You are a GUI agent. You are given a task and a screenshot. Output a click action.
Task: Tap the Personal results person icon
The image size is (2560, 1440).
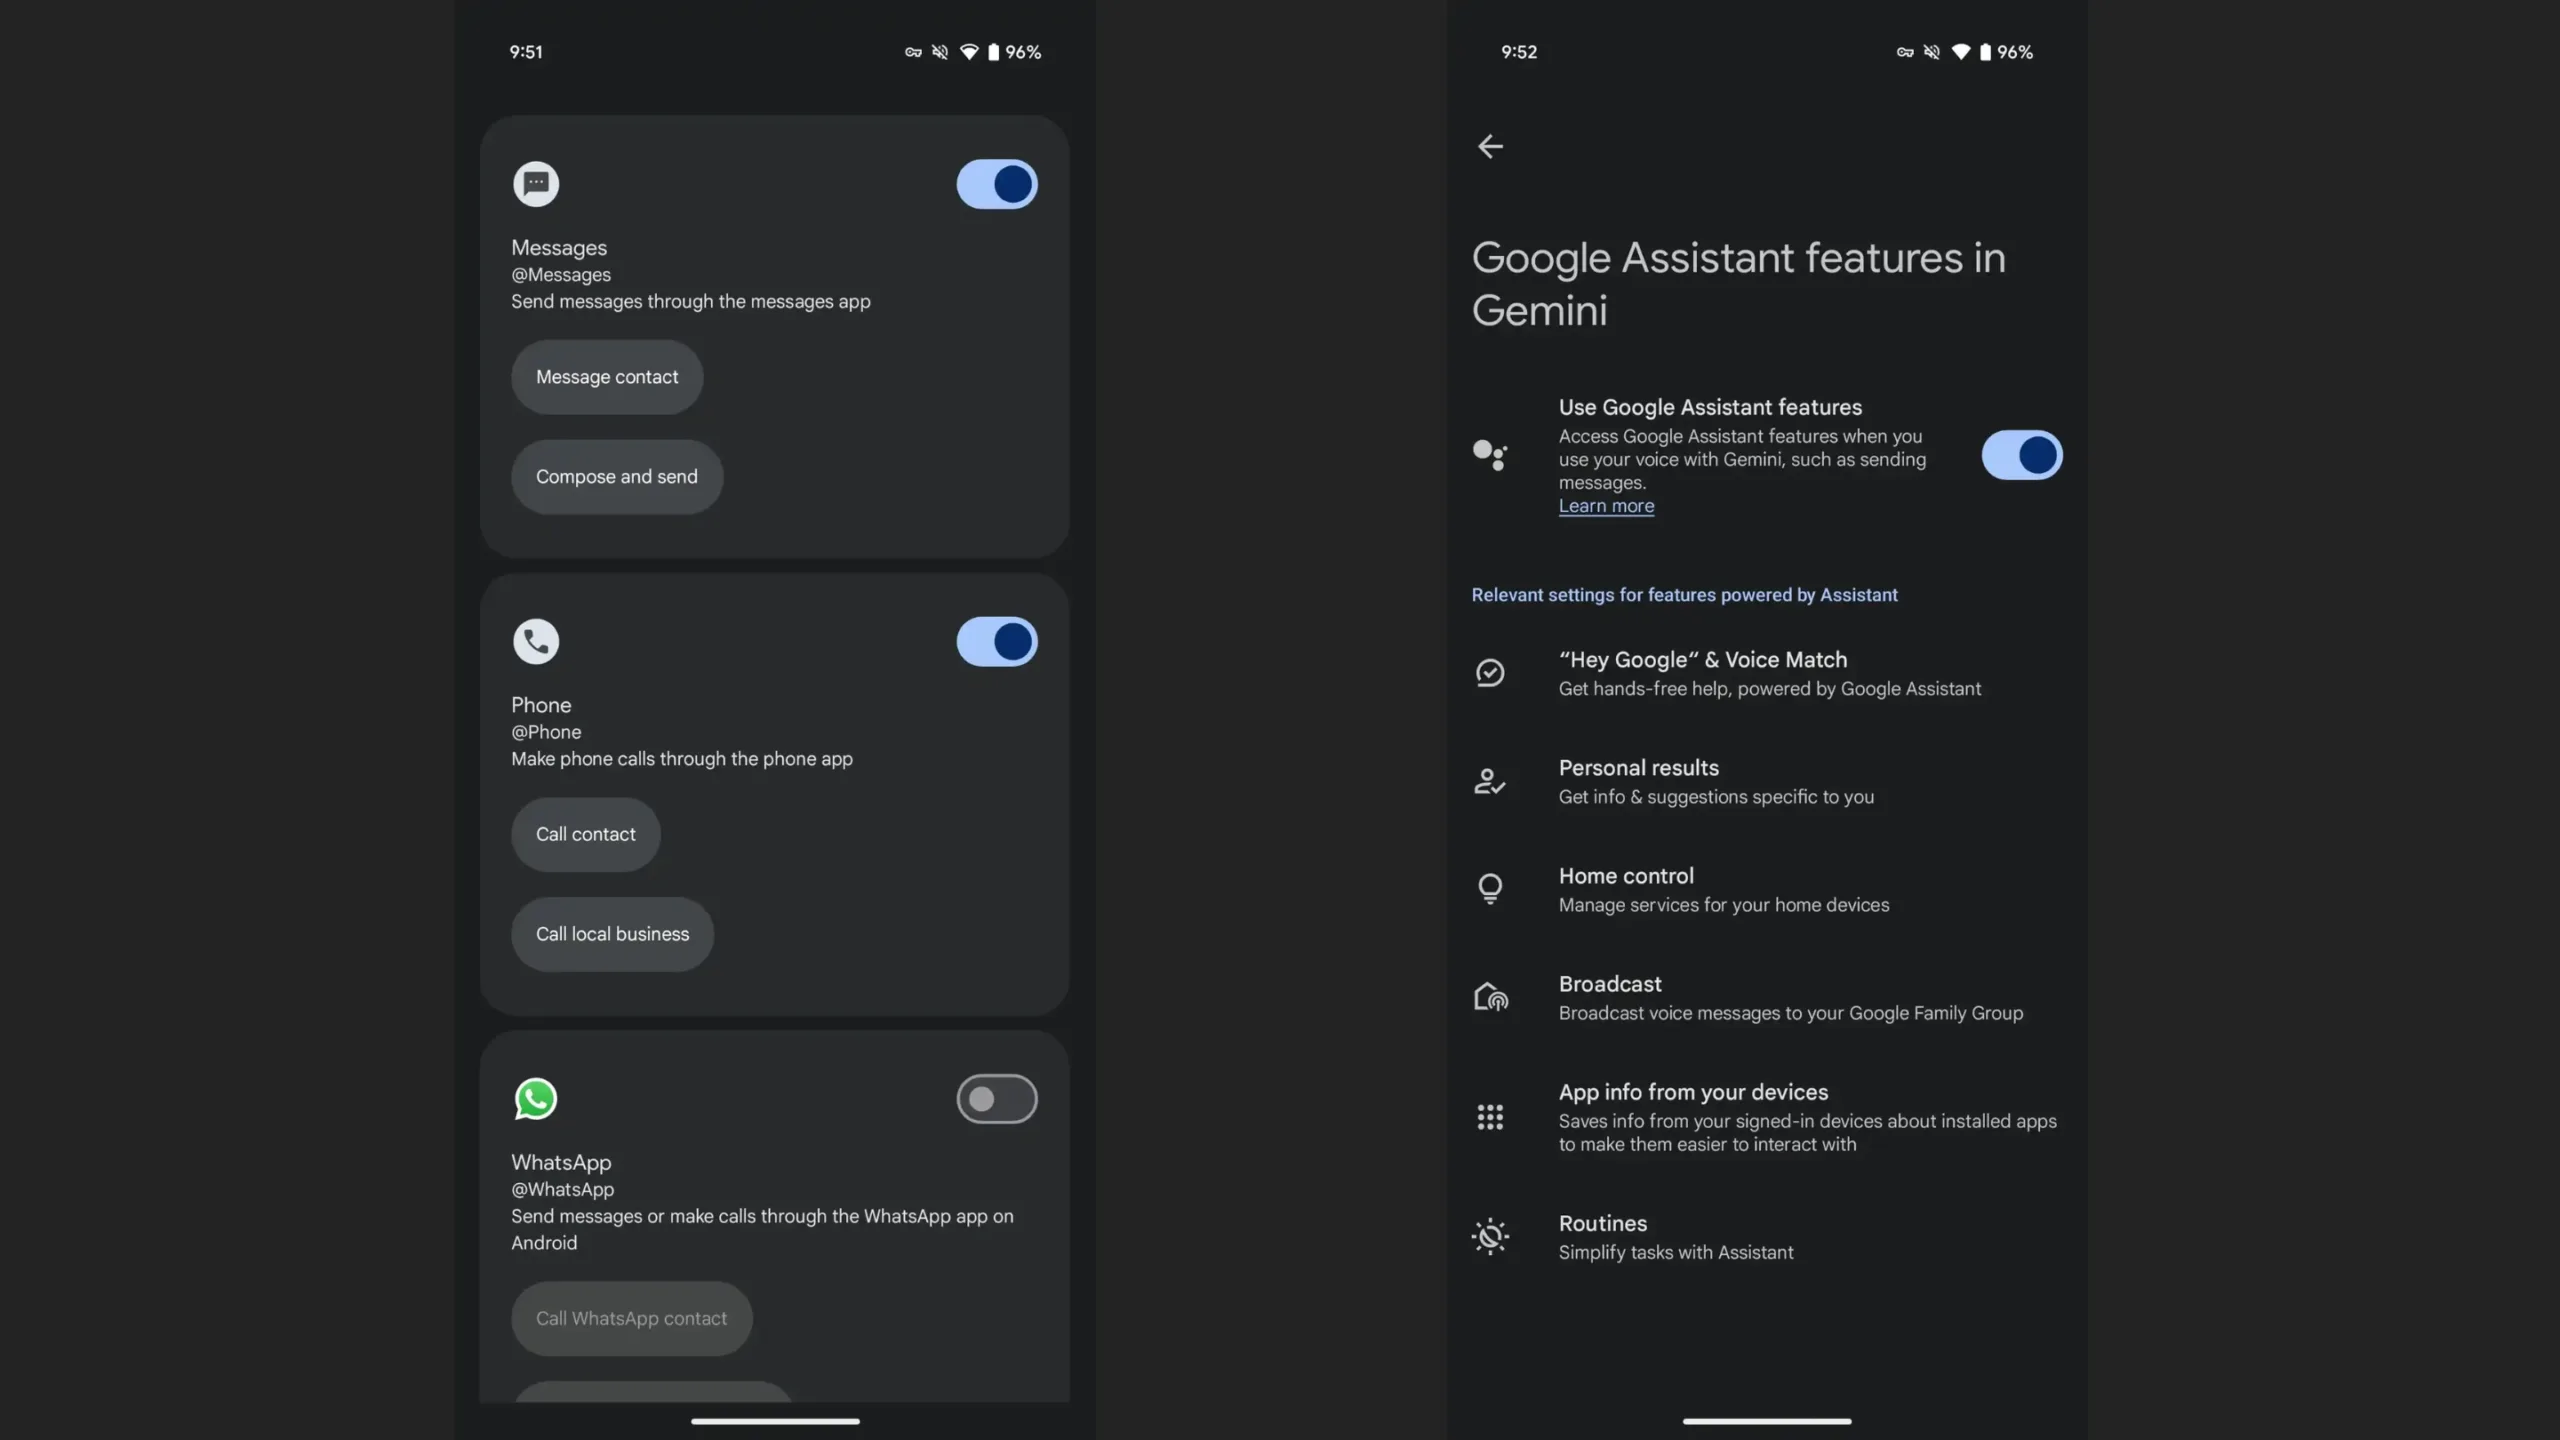coord(1490,781)
